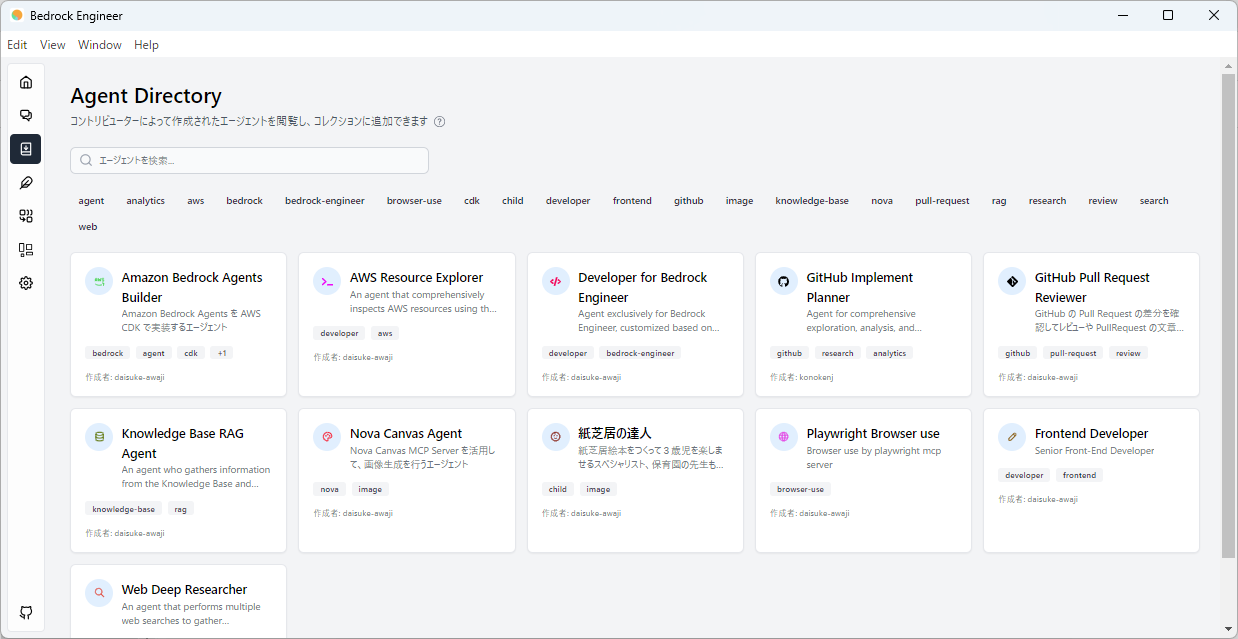Click GitHub Implement Planner octocat icon
The width and height of the screenshot is (1238, 639).
point(784,281)
